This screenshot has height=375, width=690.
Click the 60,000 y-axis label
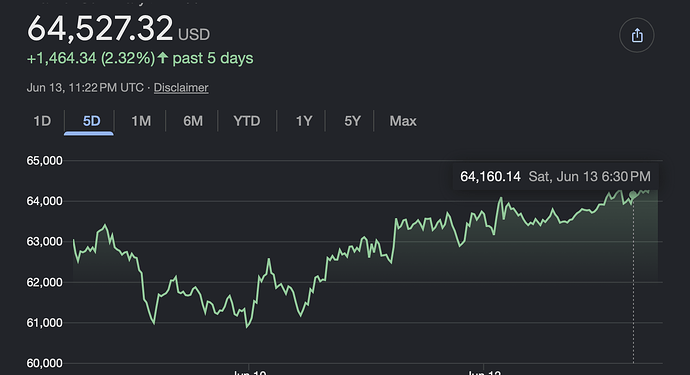click(44, 363)
